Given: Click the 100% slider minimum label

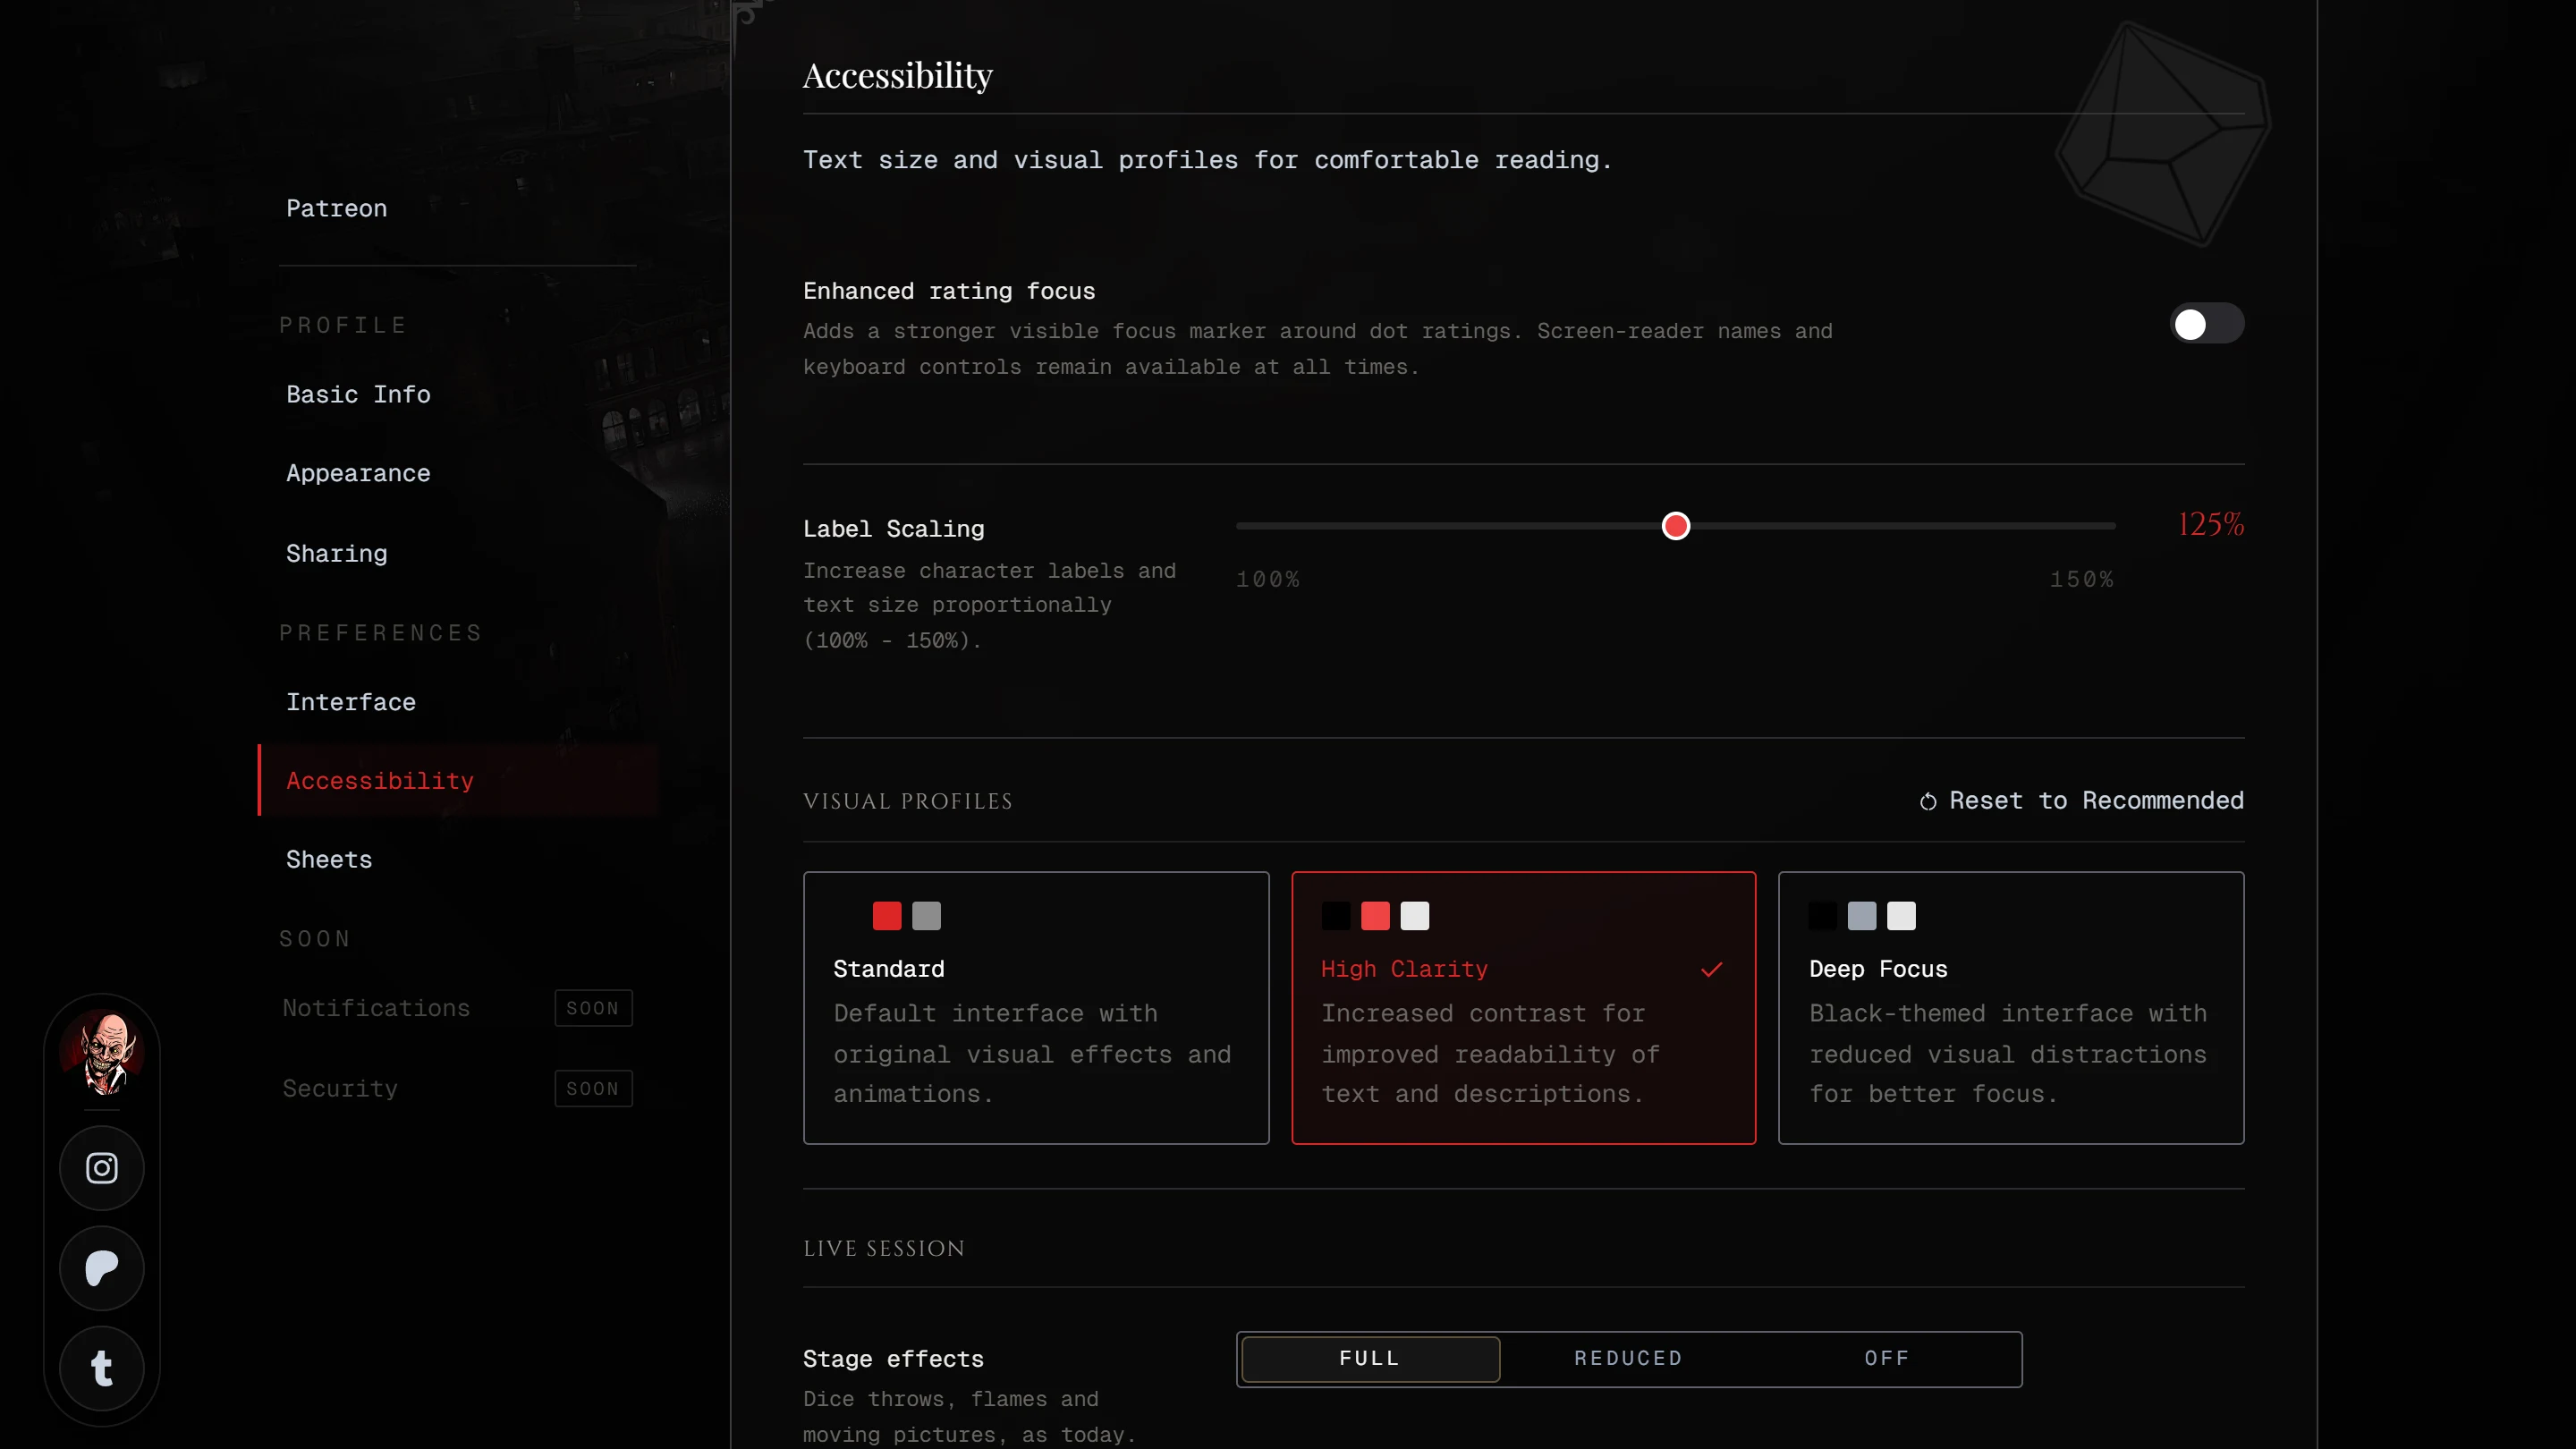Looking at the screenshot, I should click(1268, 580).
